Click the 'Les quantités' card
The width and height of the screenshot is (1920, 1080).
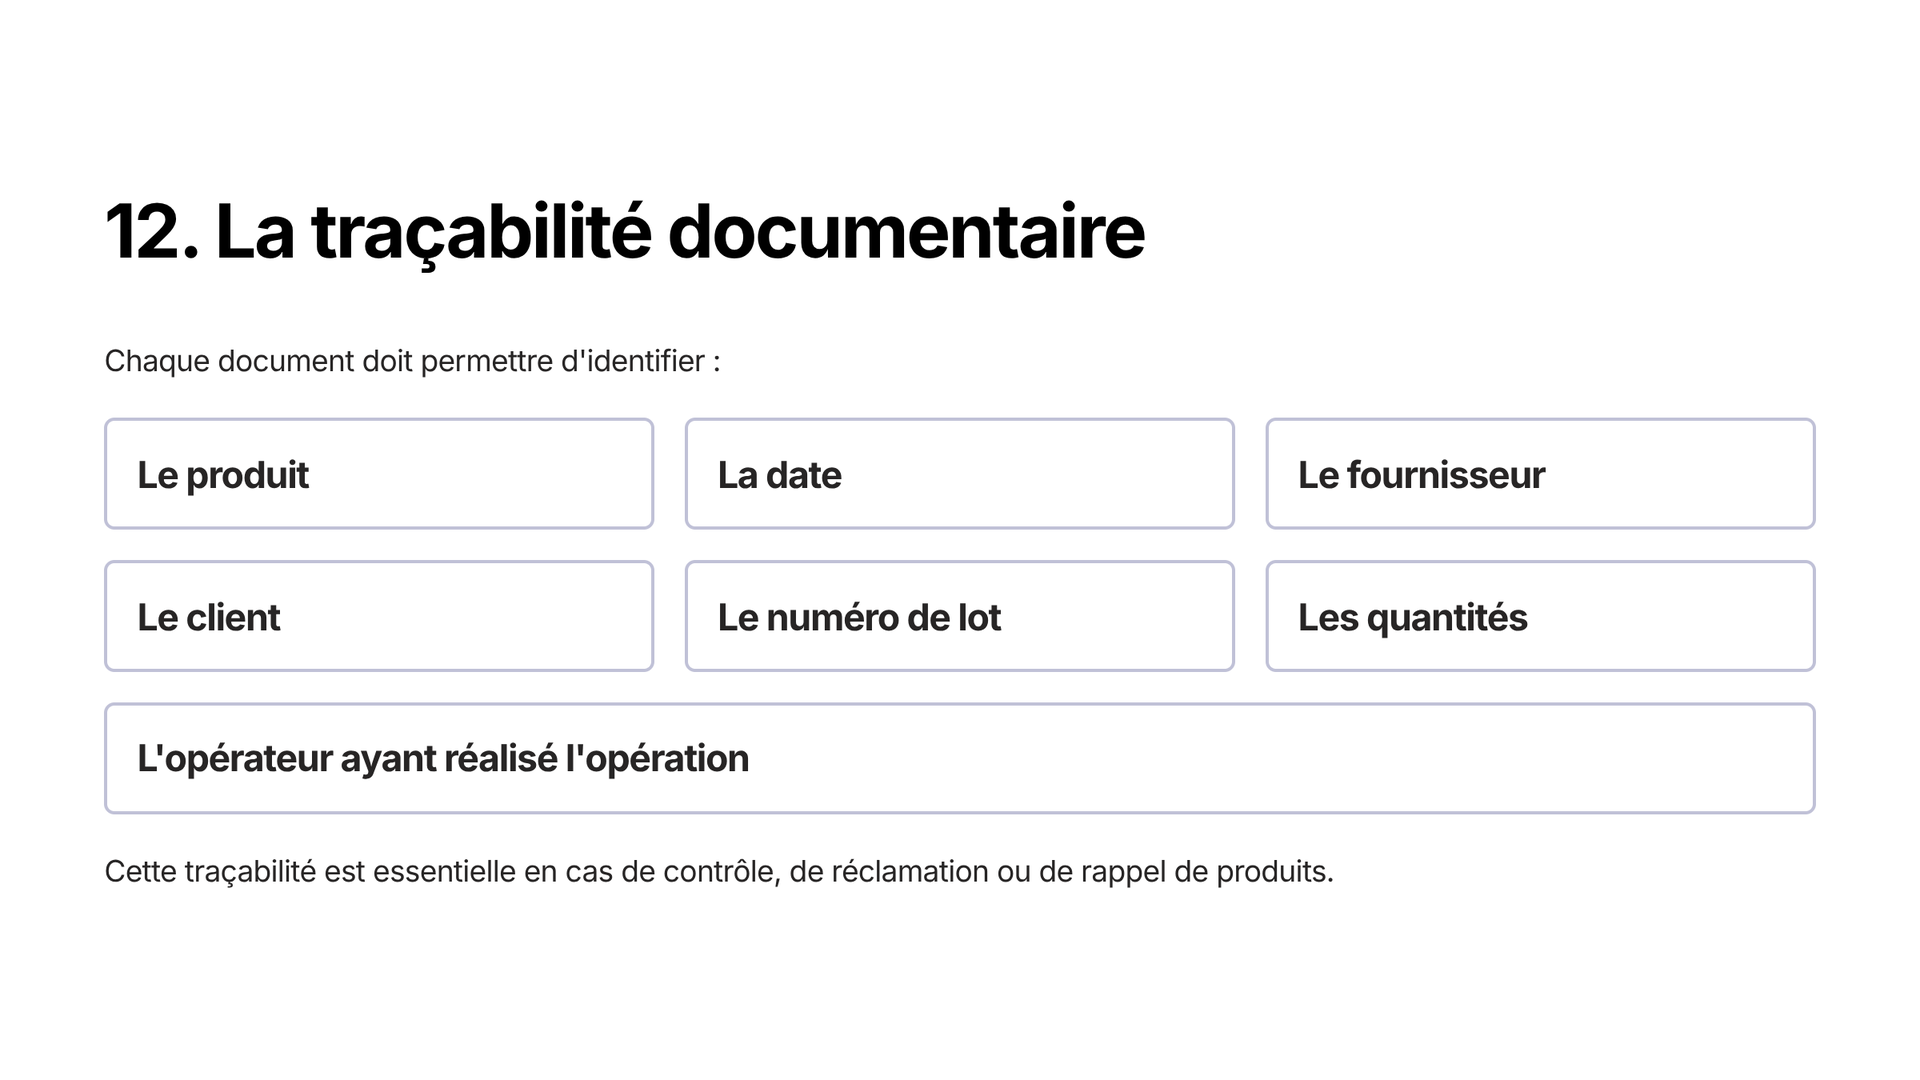[1540, 616]
